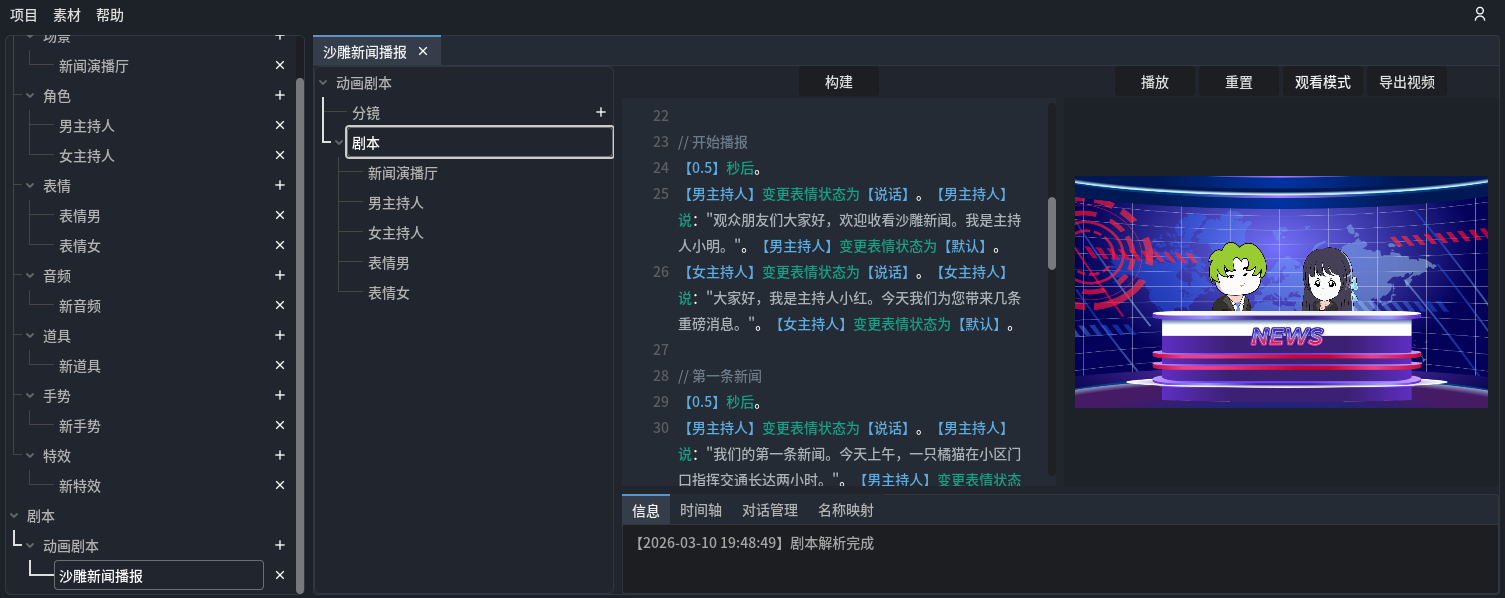Viewport: 1505px width, 598px height.
Task: Remove 新道具 using its delete icon
Action: [280, 366]
